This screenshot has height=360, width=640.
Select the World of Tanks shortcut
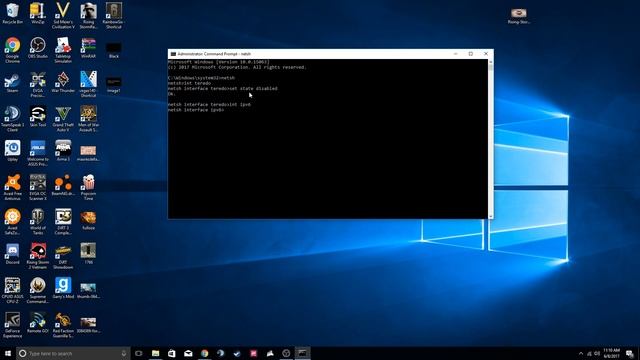(x=38, y=222)
